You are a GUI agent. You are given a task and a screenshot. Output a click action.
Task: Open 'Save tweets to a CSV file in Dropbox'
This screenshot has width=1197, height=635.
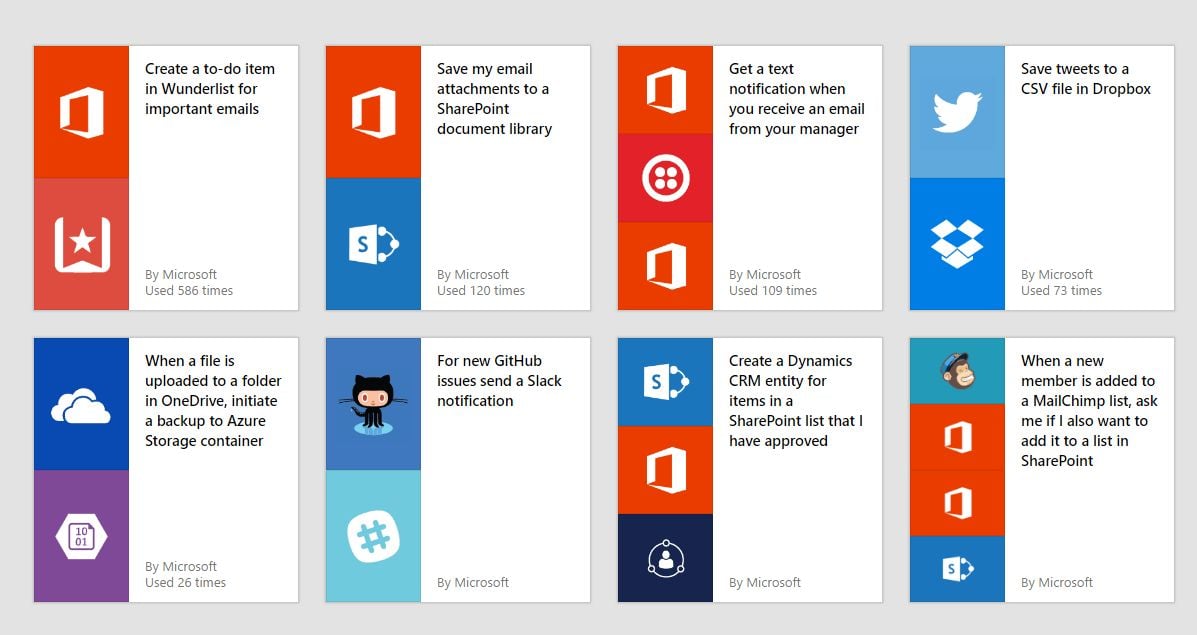tap(1086, 79)
